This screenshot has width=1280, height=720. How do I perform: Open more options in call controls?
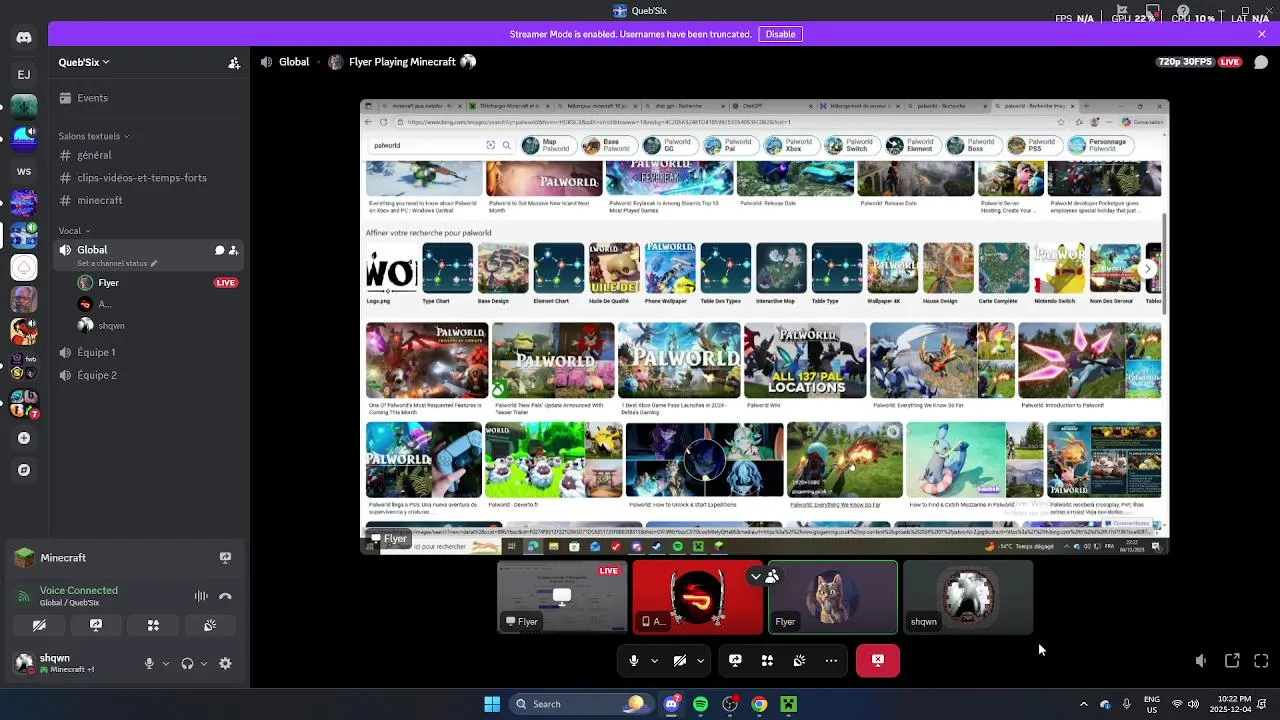pyautogui.click(x=831, y=660)
